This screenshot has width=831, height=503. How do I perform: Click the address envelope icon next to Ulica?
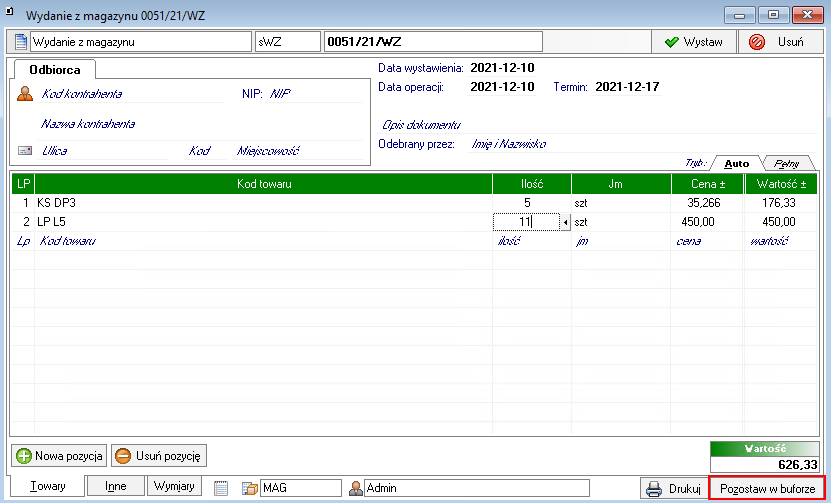[25, 151]
